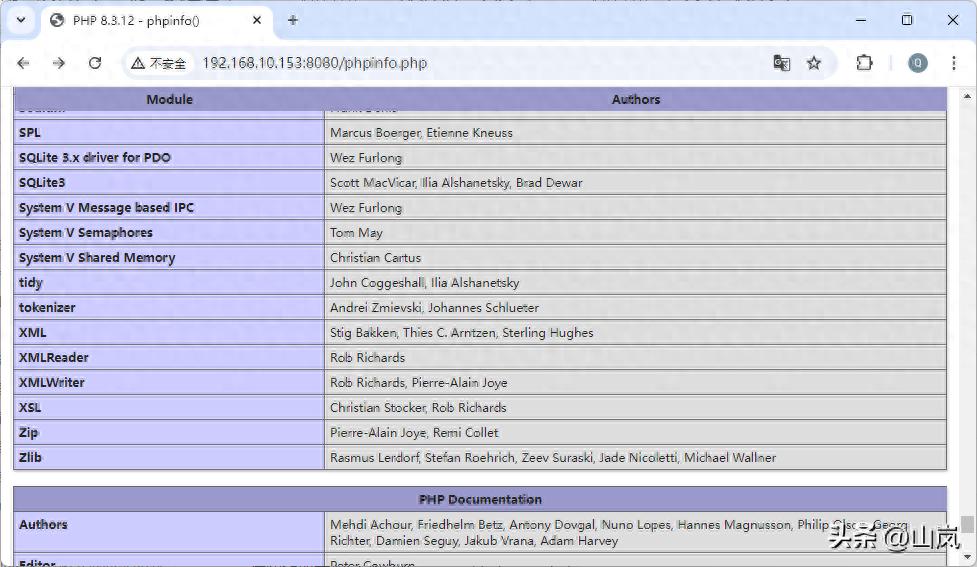This screenshot has width=977, height=567.
Task: Click the PHP Documentation section header
Action: [480, 500]
